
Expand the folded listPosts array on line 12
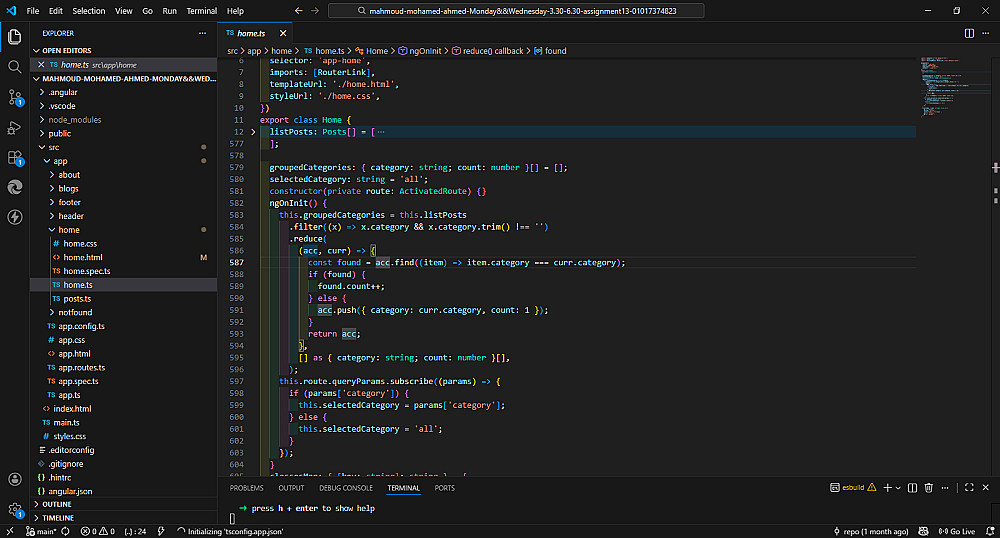[253, 132]
